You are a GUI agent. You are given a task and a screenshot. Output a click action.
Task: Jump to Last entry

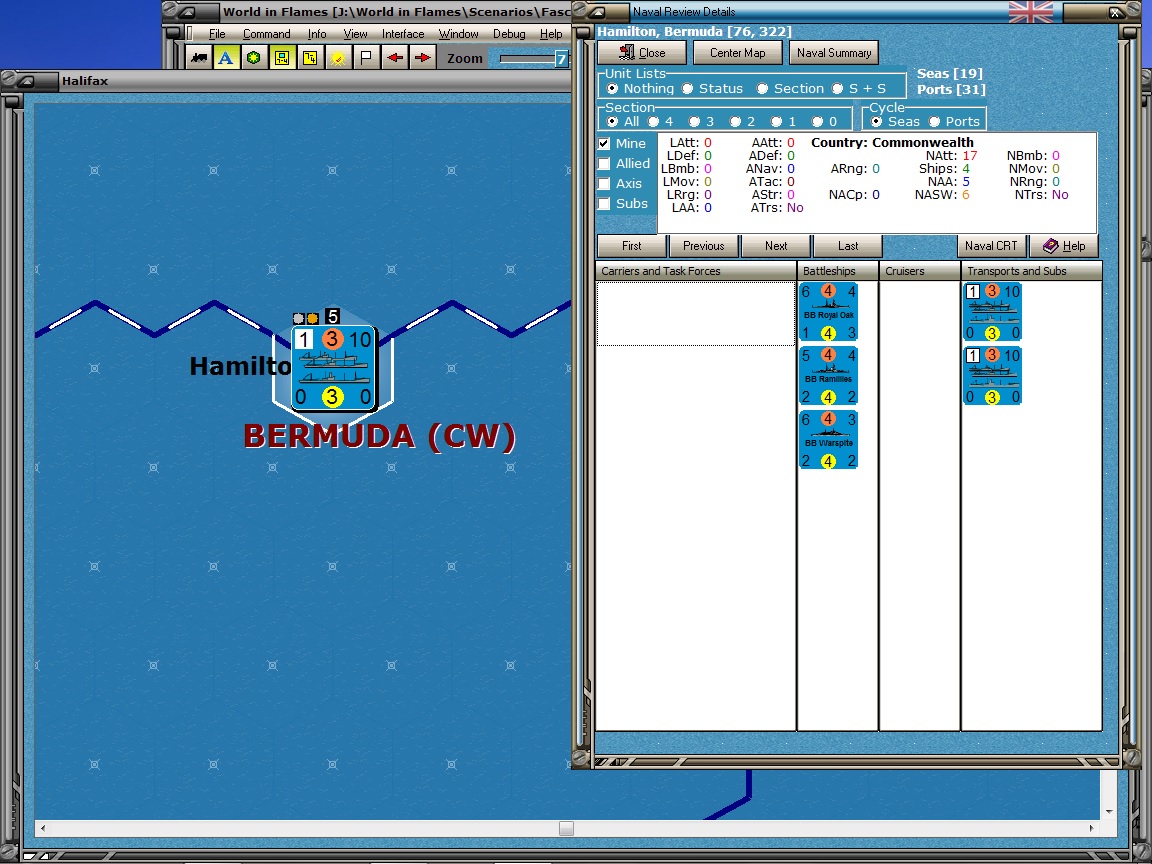847,246
